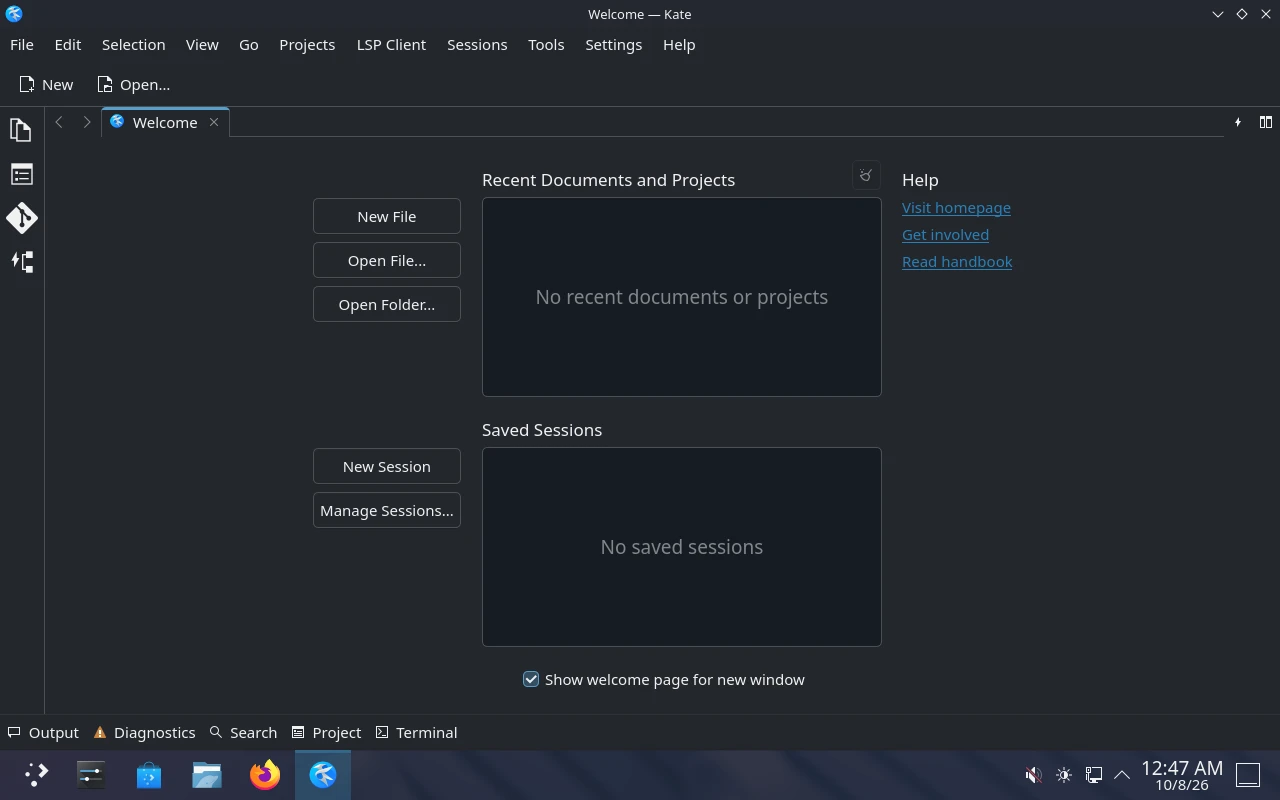This screenshot has height=800, width=1280.
Task: Click the New File button
Action: (x=387, y=216)
